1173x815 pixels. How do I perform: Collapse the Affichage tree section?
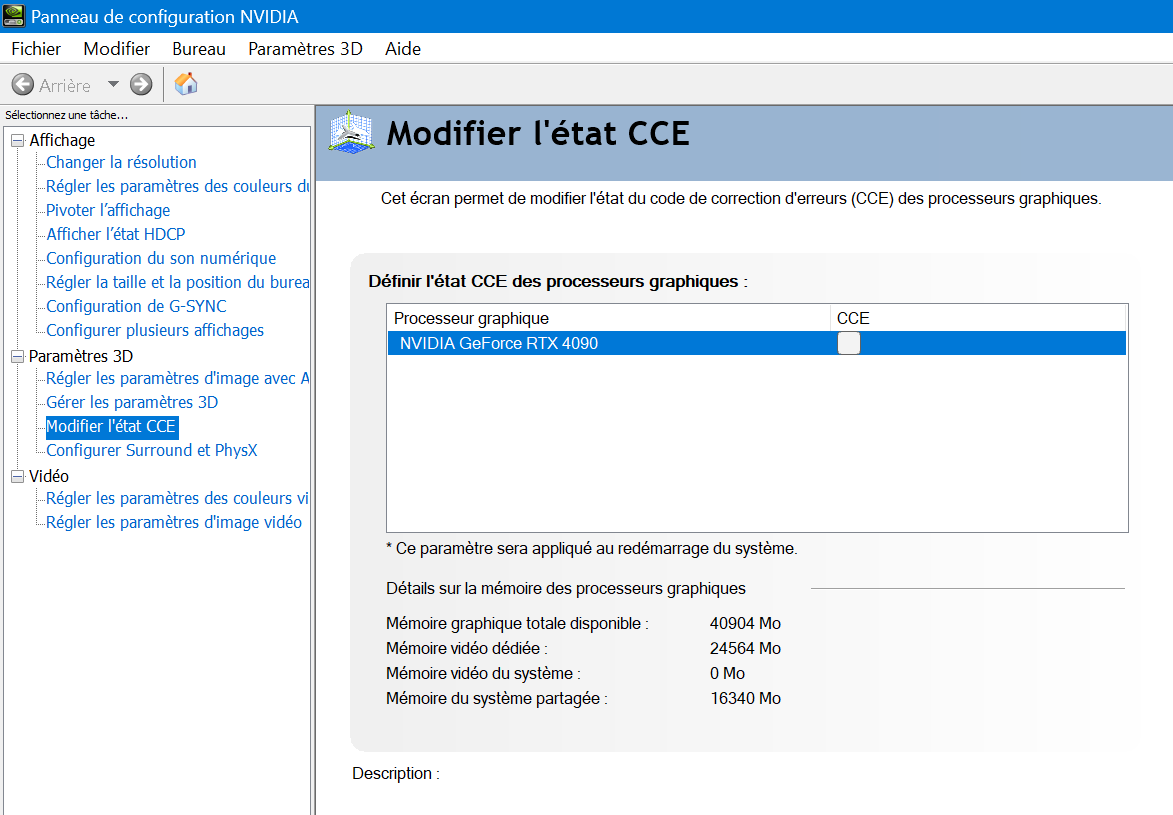coord(17,141)
